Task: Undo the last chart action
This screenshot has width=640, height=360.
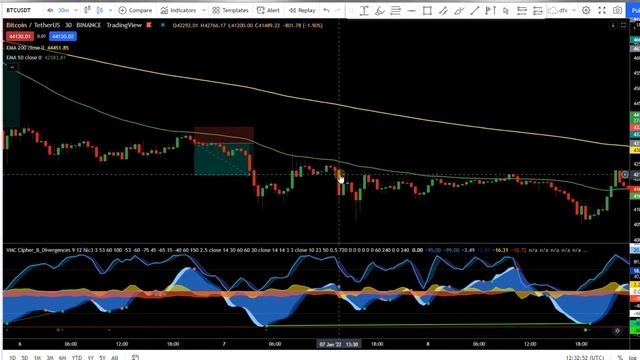Action: [x=326, y=10]
